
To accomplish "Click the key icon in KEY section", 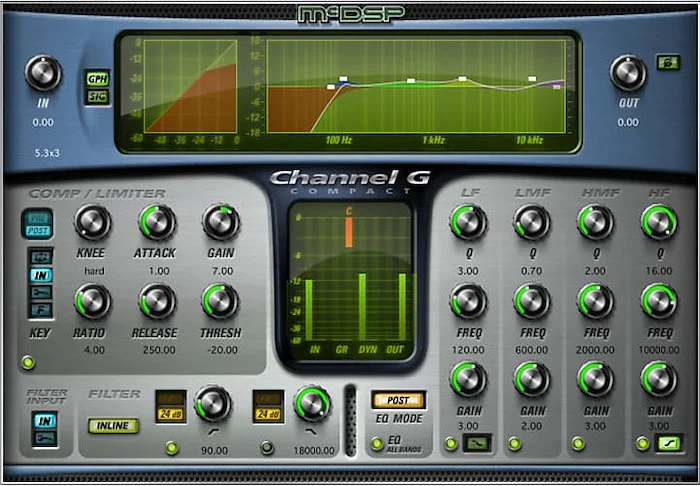I will click(41, 292).
